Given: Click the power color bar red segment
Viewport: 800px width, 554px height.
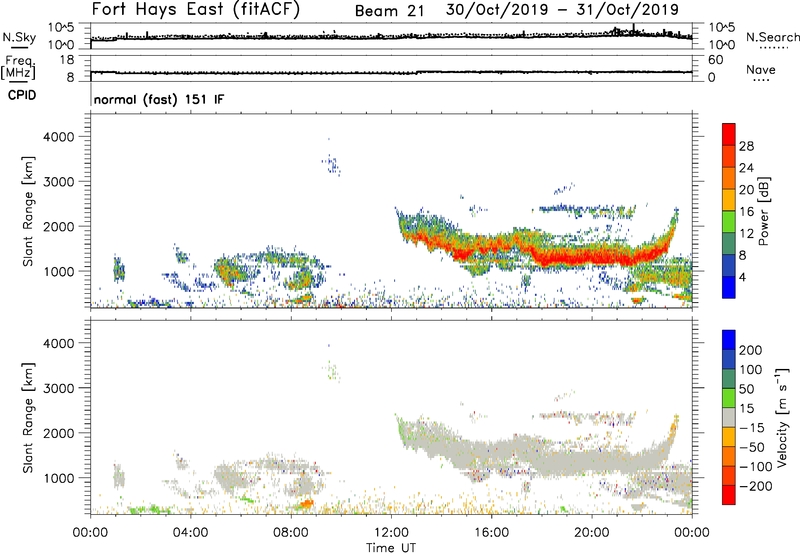Looking at the screenshot, I should (729, 134).
